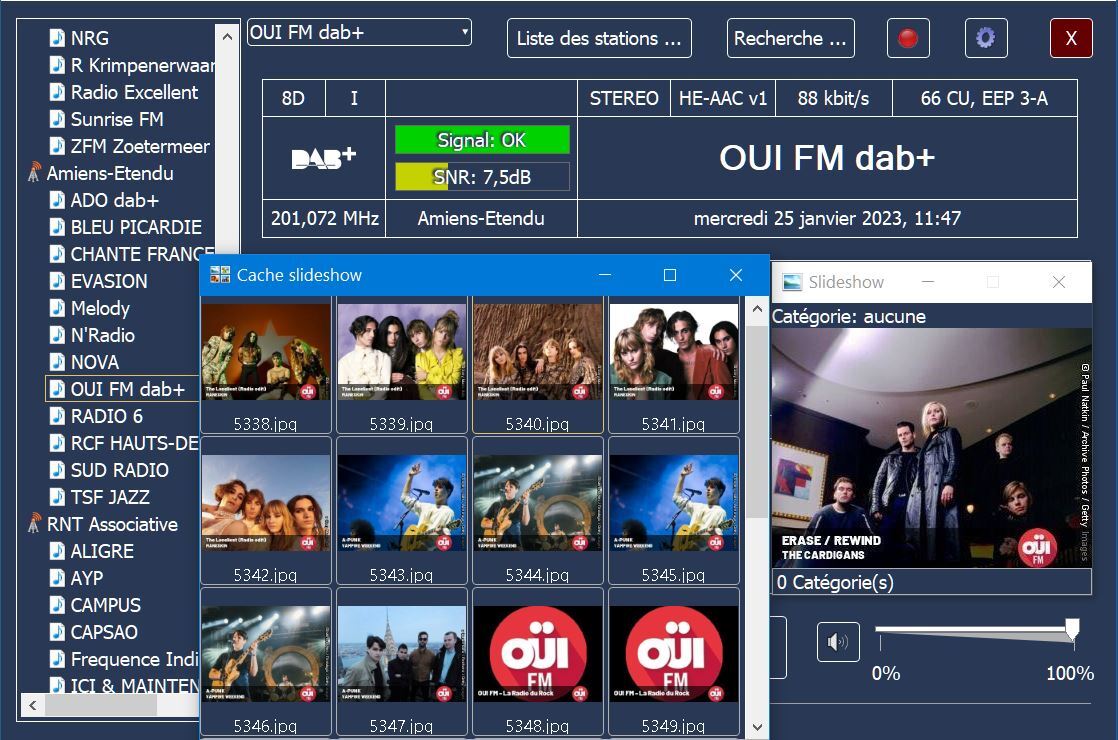1118x740 pixels.
Task: Click the RNT Associative ensemble antenna icon
Action: pos(33,524)
